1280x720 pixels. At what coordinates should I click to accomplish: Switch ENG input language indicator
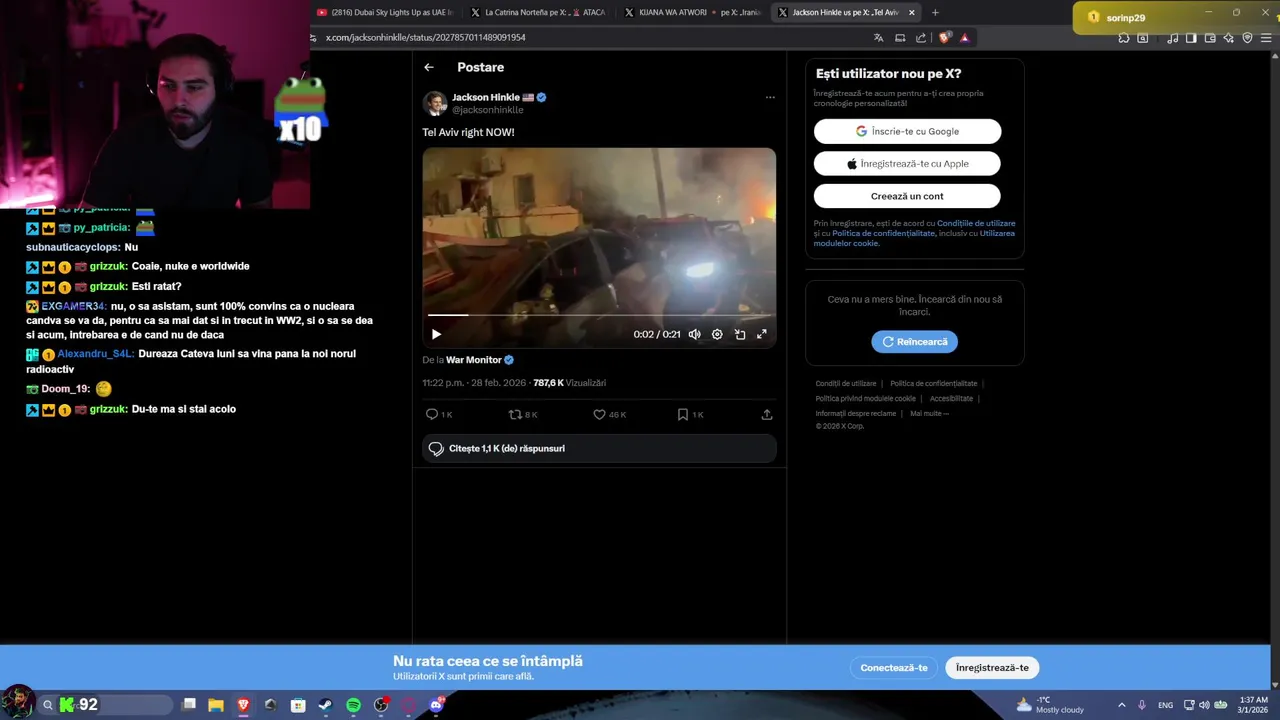[1166, 705]
